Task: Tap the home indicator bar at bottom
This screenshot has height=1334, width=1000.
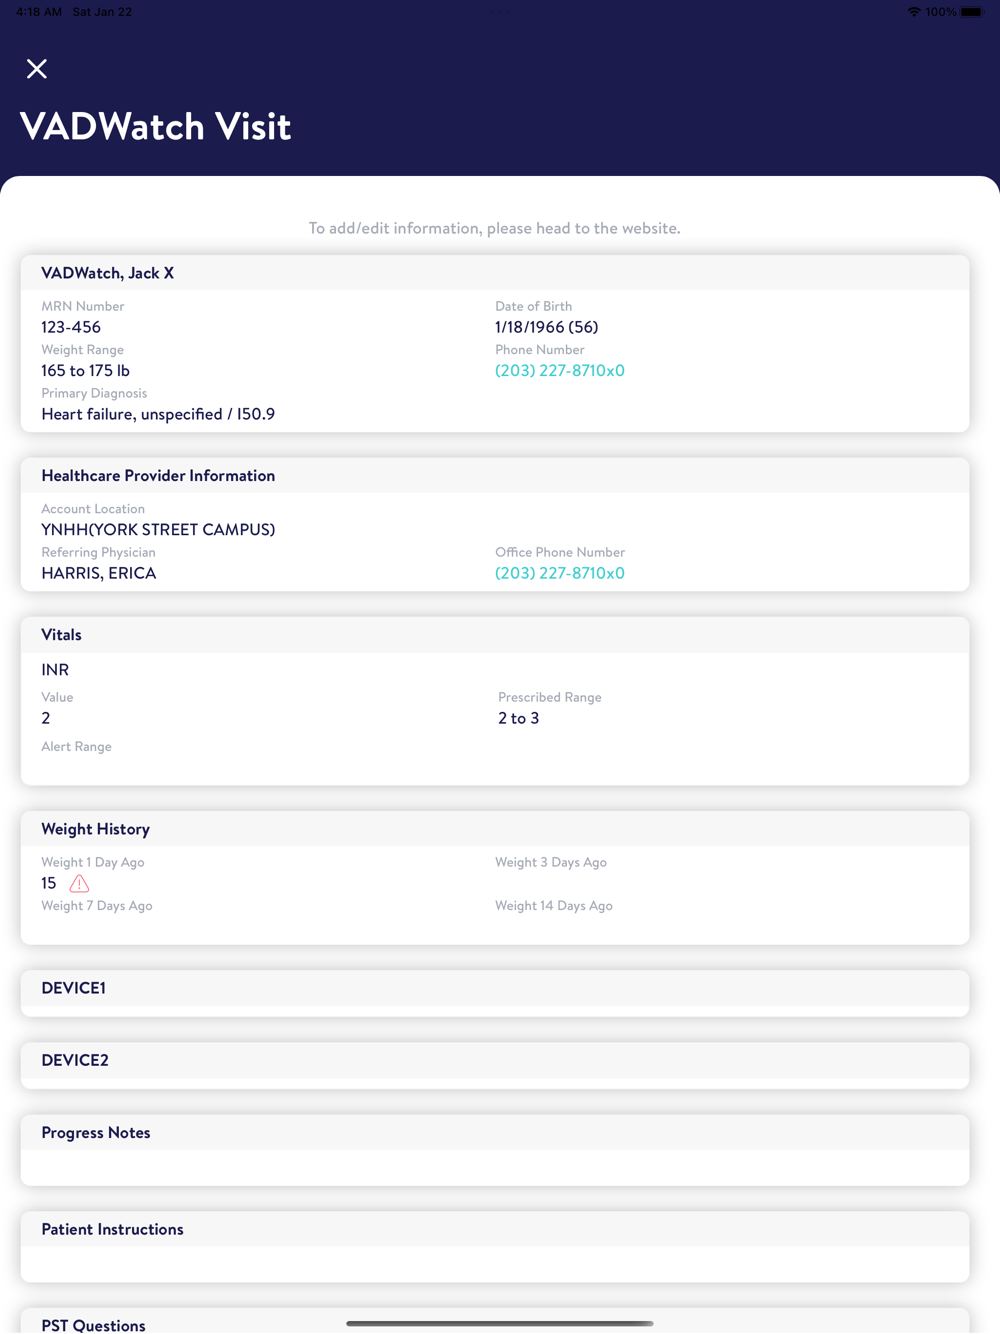Action: pos(500,1324)
